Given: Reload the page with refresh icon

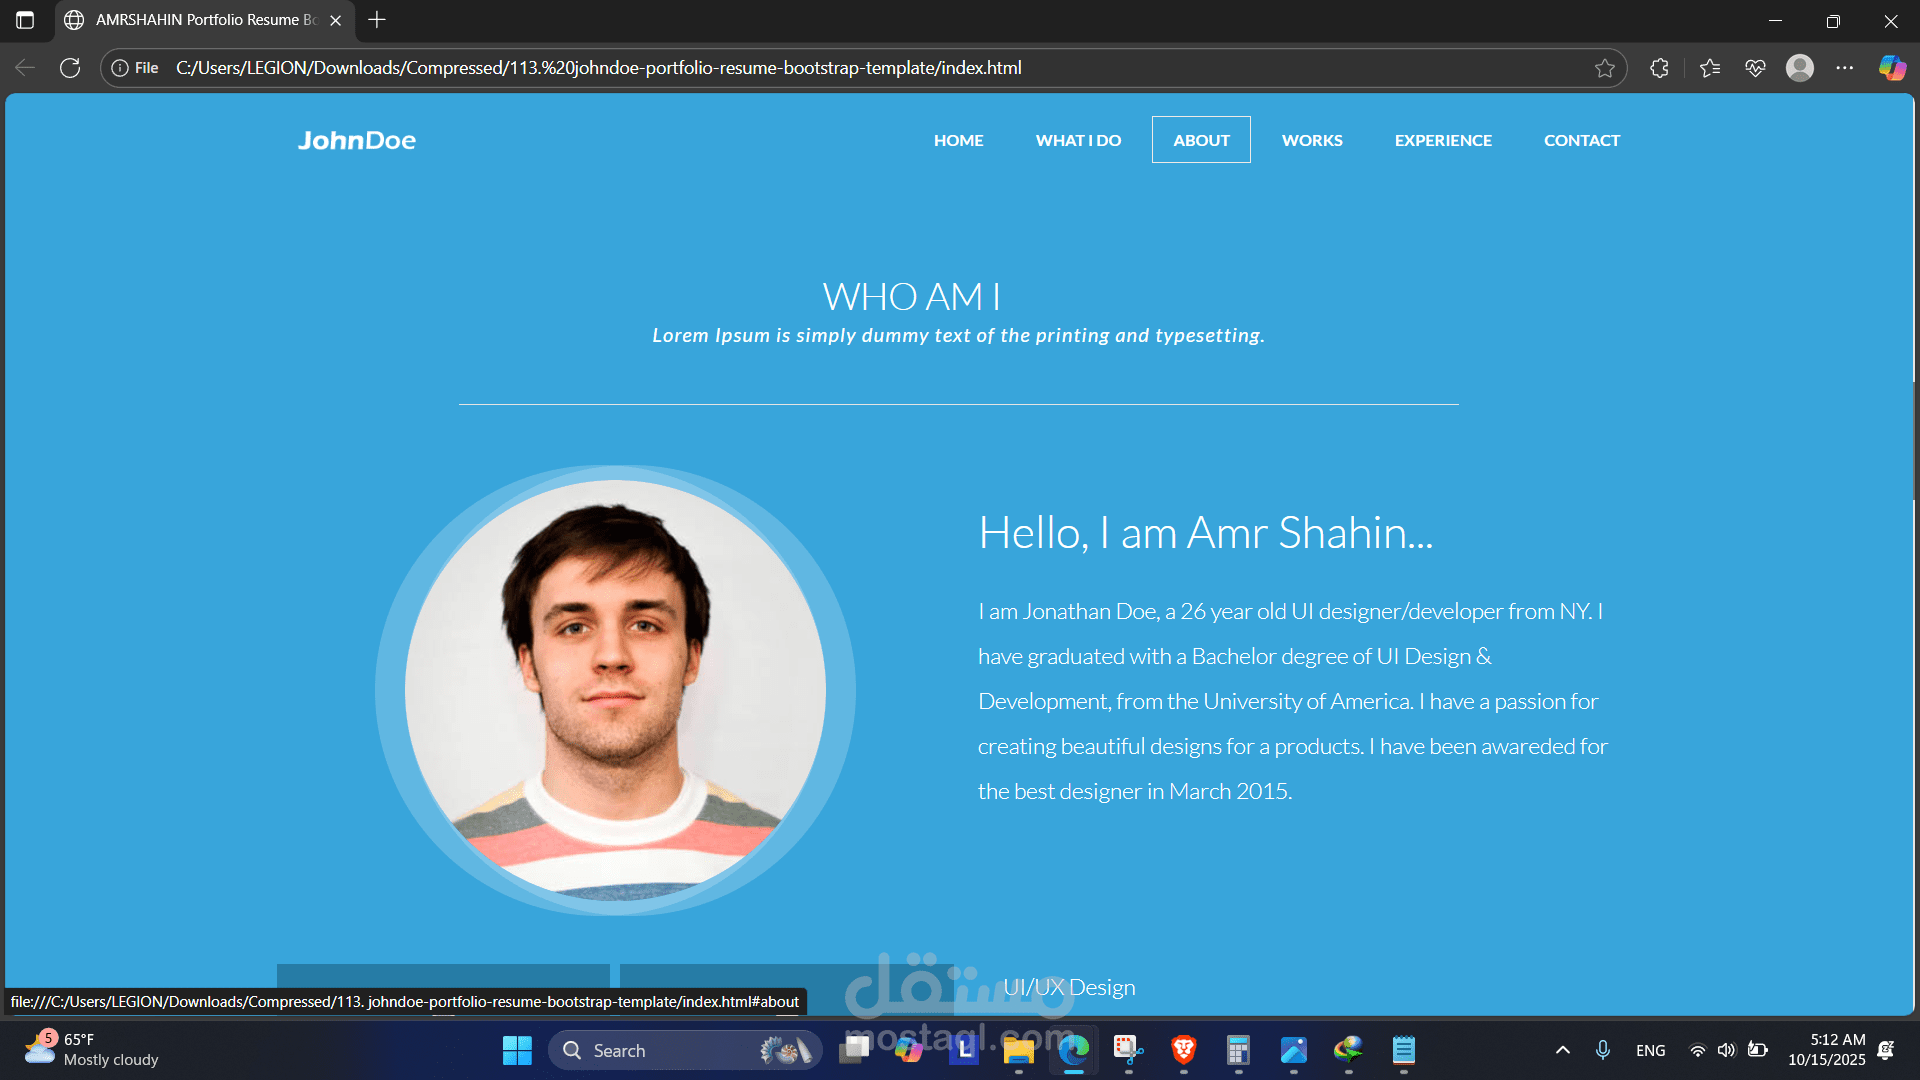Looking at the screenshot, I should [x=70, y=68].
